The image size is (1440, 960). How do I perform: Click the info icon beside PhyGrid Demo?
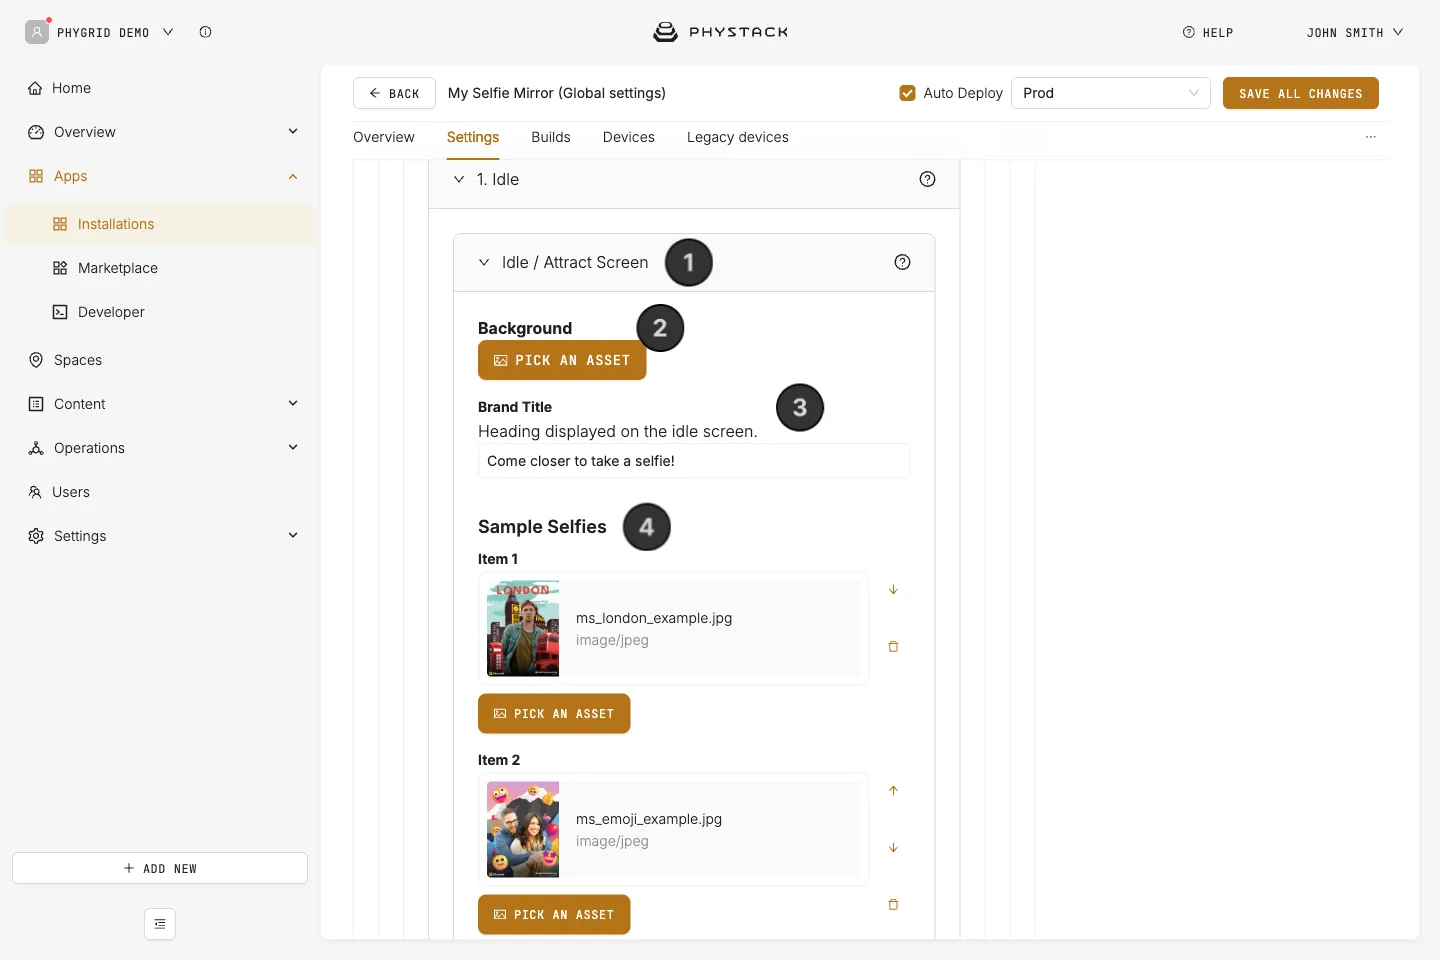[x=205, y=32]
